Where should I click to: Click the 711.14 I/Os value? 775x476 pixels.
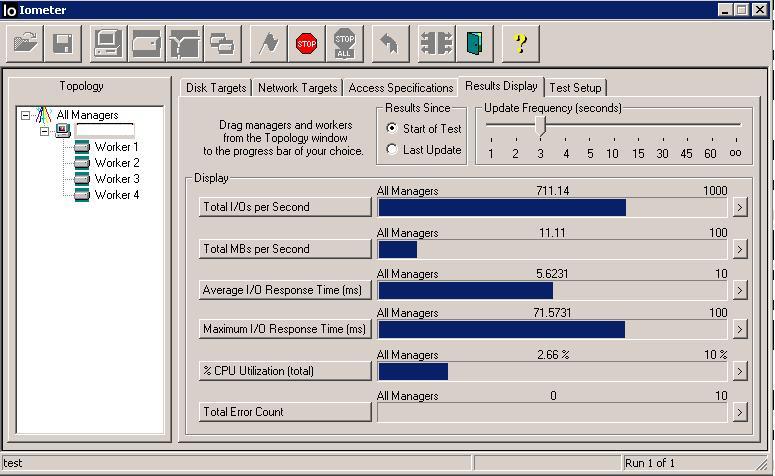[553, 191]
